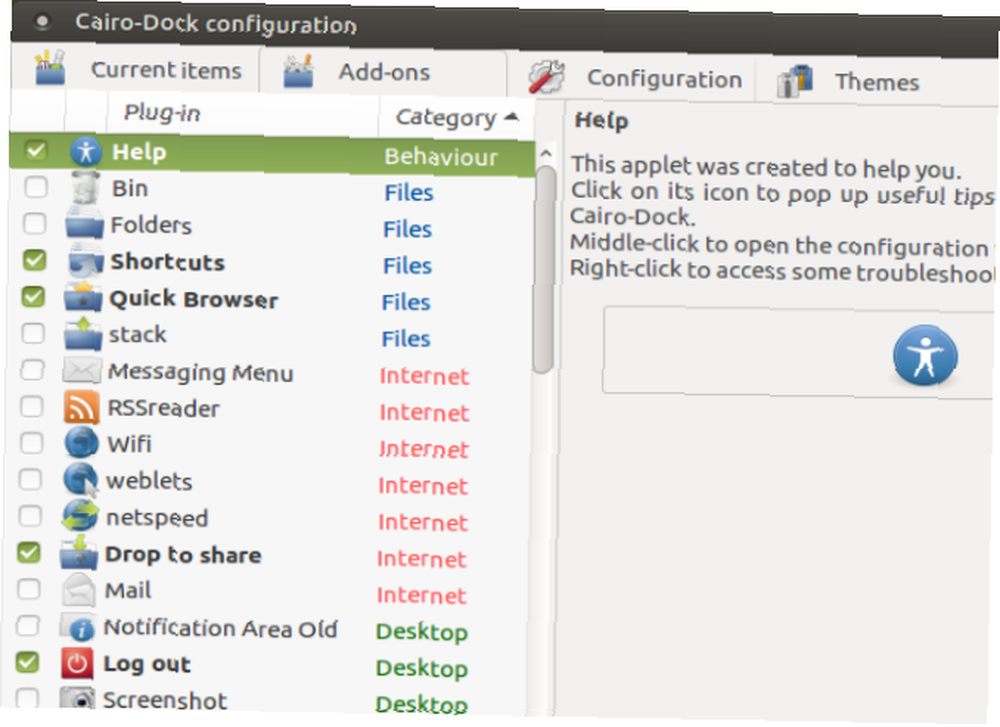The height and width of the screenshot is (727, 1000).
Task: Select the Log out plug-in name
Action: pyautogui.click(x=147, y=665)
